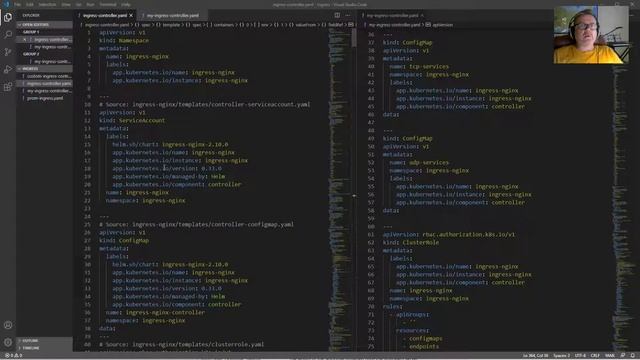The image size is (640, 360).
Task: Open the Accounts icon in activity bar
Action: pos(8,325)
